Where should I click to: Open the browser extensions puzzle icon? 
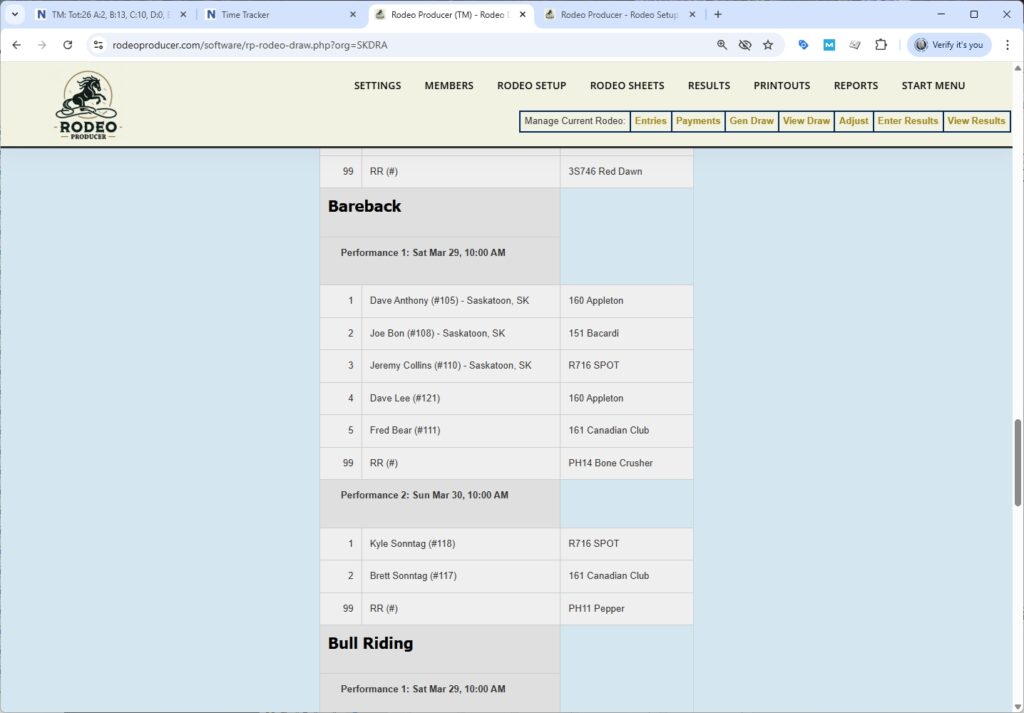(x=881, y=45)
